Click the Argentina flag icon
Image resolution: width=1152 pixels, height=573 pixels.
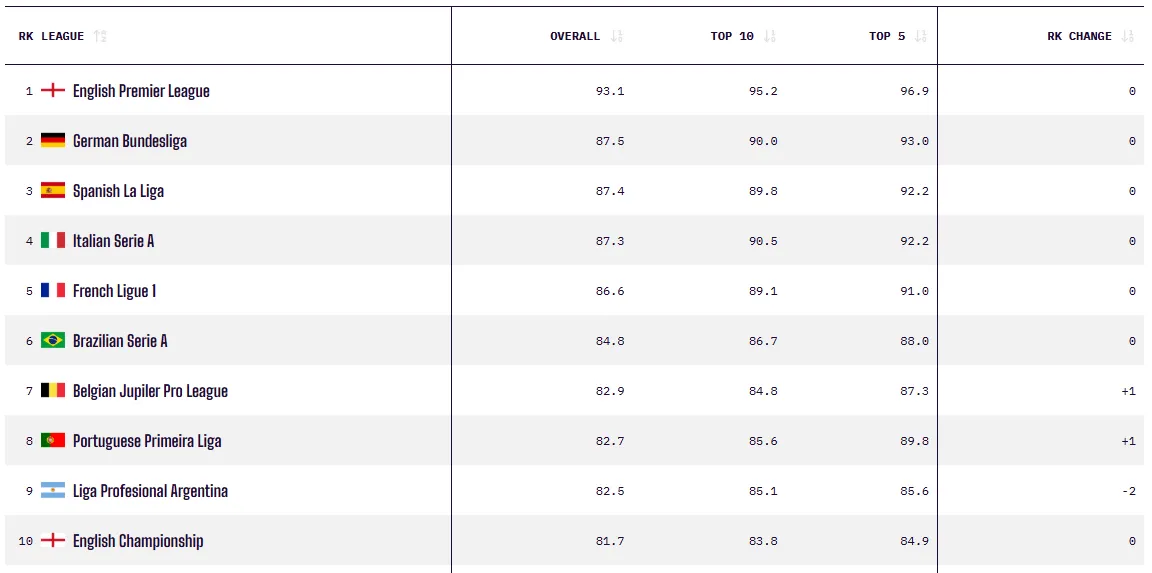pos(53,490)
